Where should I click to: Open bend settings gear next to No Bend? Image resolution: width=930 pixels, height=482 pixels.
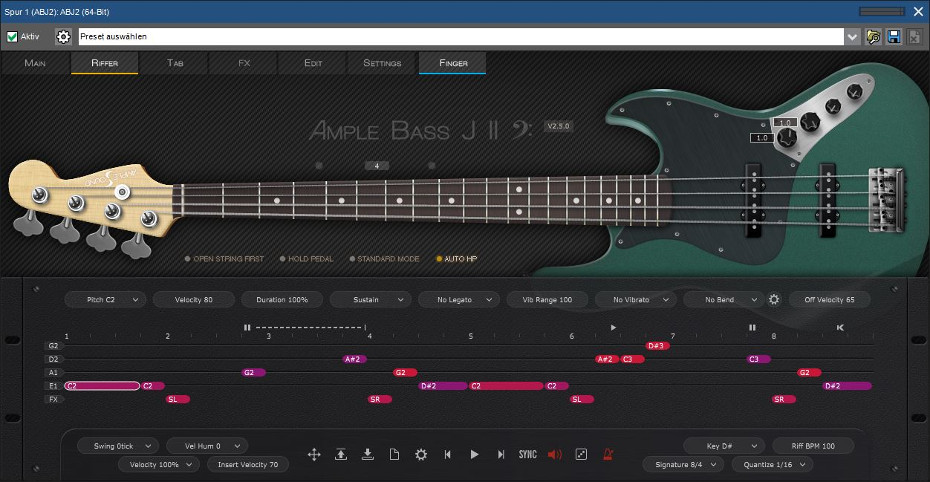tap(774, 299)
